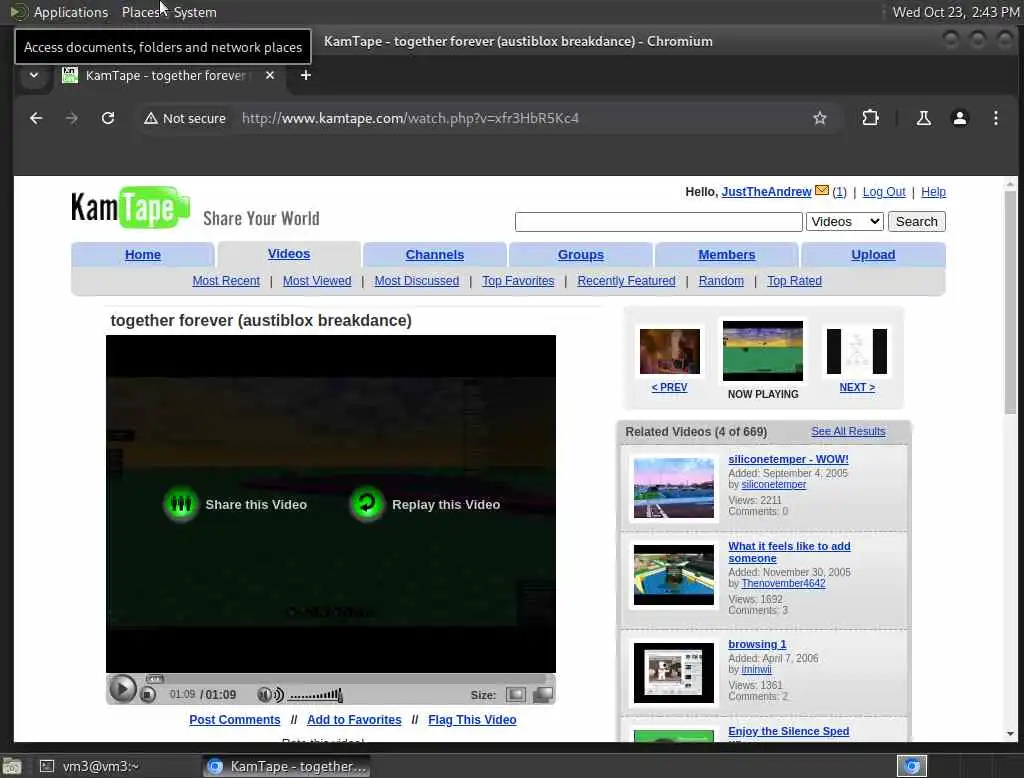Click the search text field
1024x778 pixels.
[658, 221]
